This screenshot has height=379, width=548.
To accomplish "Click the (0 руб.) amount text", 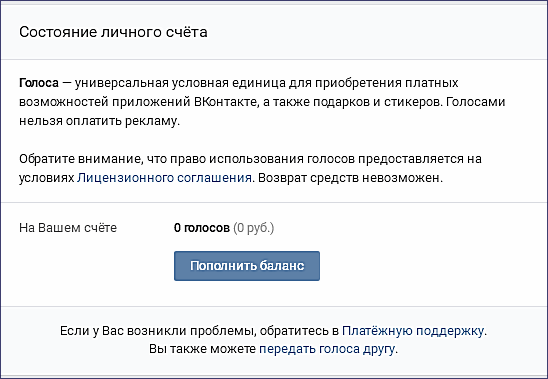I will pyautogui.click(x=254, y=228).
